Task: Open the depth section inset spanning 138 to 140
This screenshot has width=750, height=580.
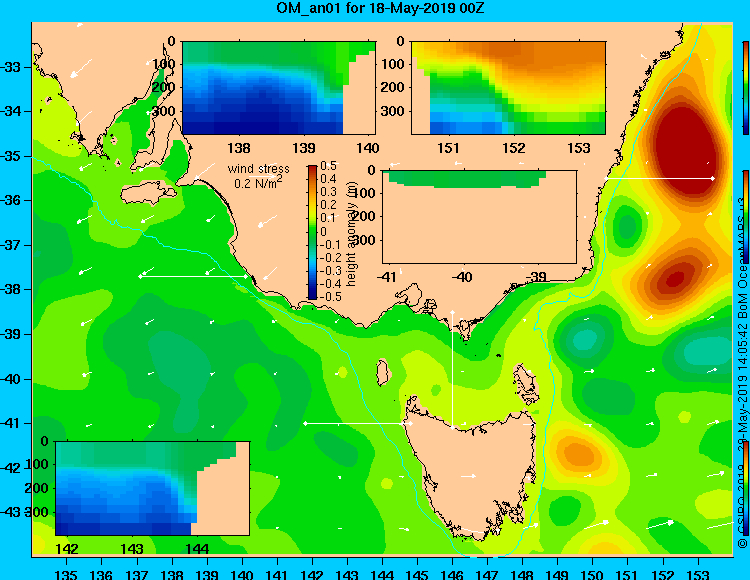Action: (279, 88)
